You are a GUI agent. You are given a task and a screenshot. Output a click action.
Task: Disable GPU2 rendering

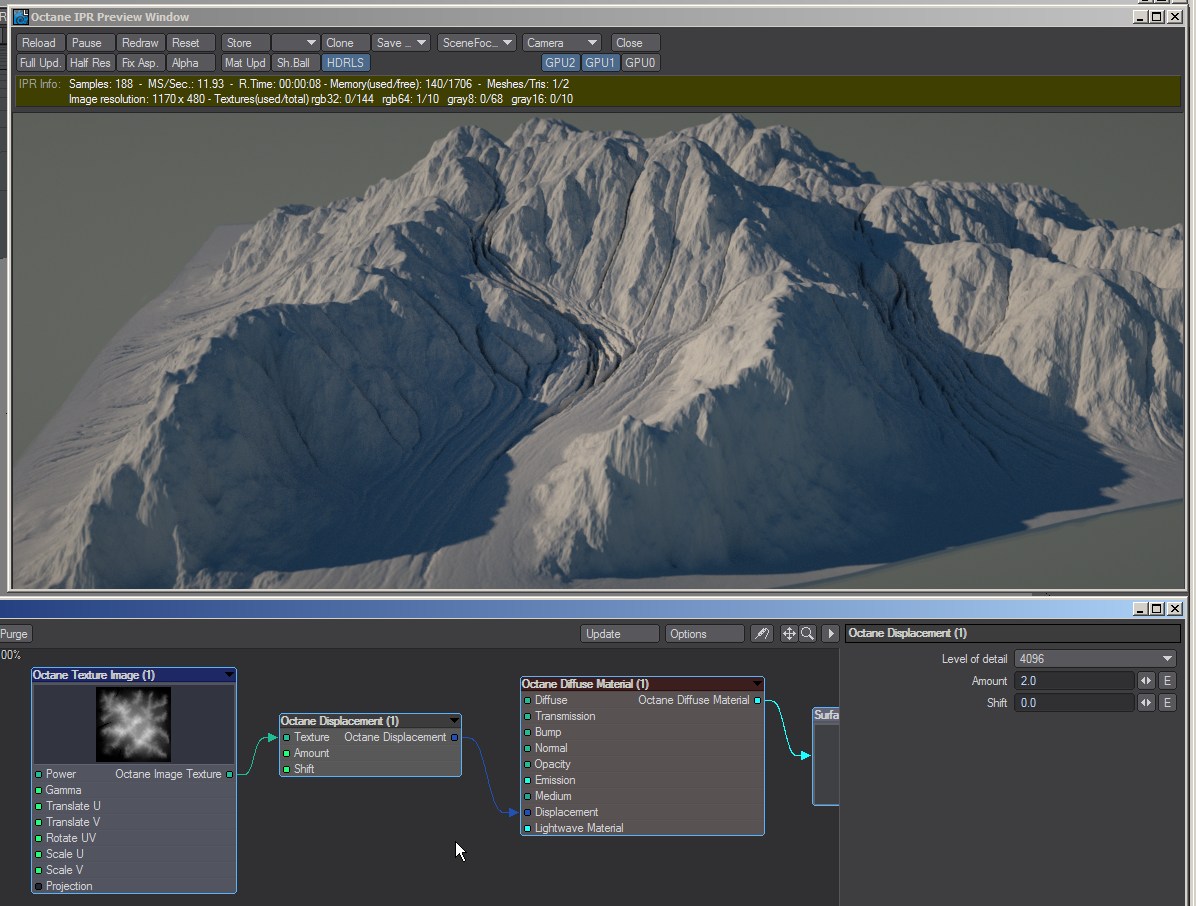tap(560, 63)
